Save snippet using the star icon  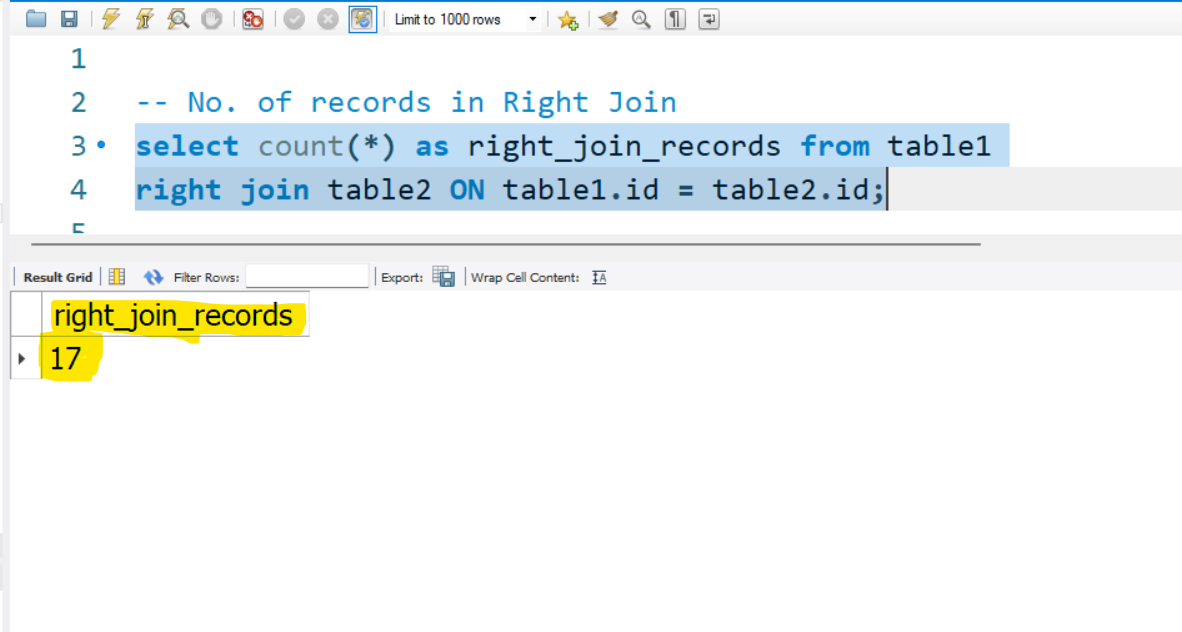coord(568,20)
